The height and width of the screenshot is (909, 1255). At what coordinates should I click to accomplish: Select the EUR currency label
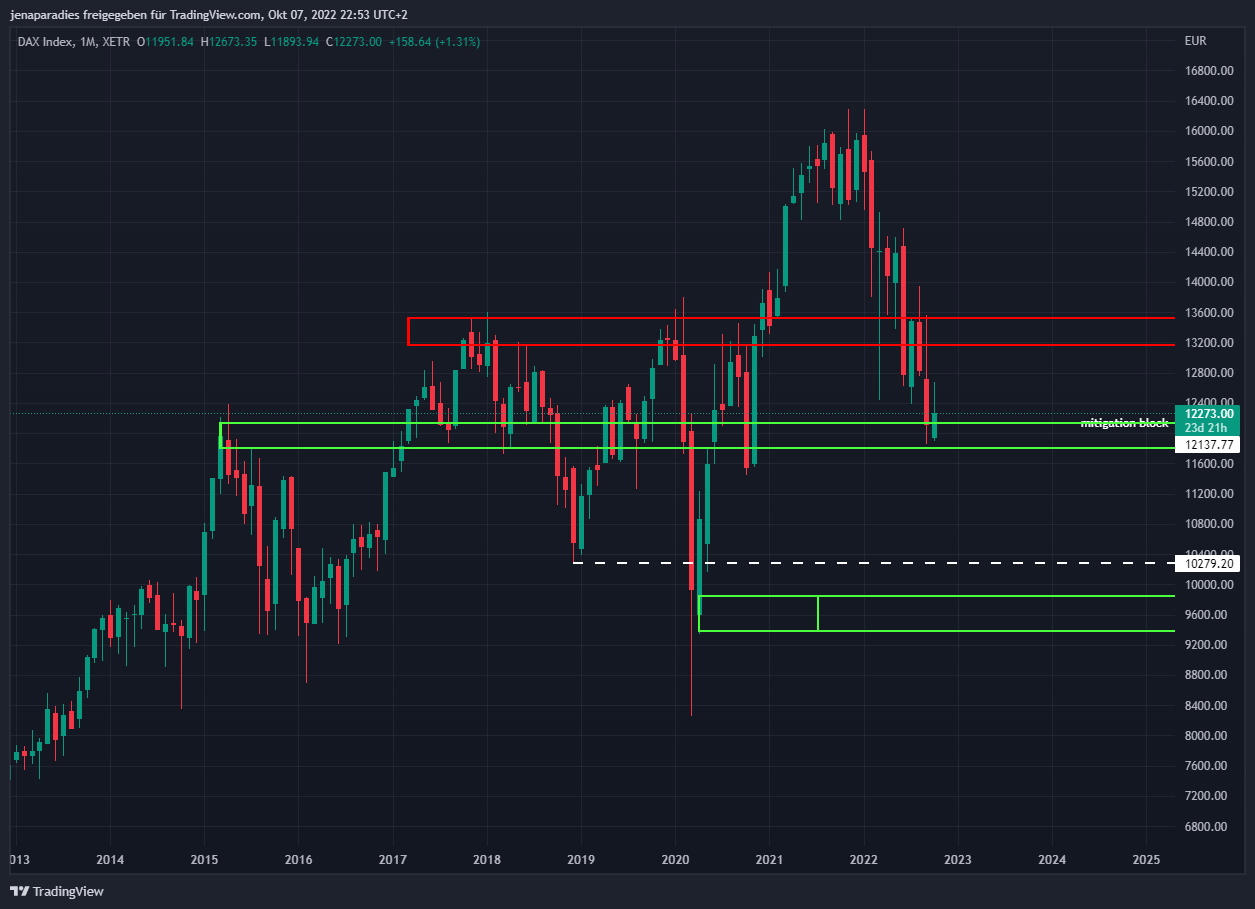(x=1195, y=42)
